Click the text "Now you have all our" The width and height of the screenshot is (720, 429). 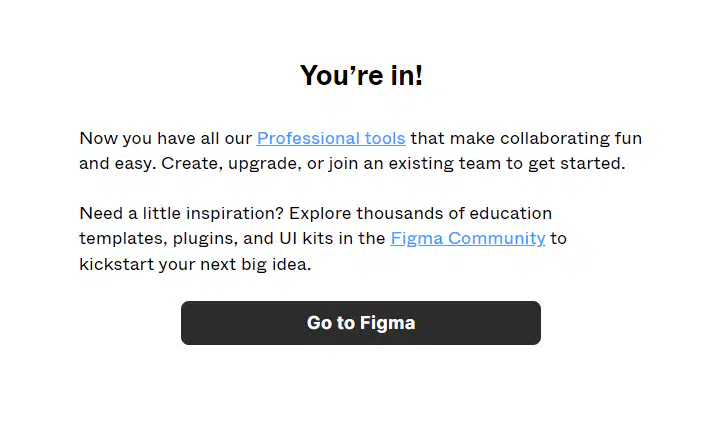[x=166, y=138]
